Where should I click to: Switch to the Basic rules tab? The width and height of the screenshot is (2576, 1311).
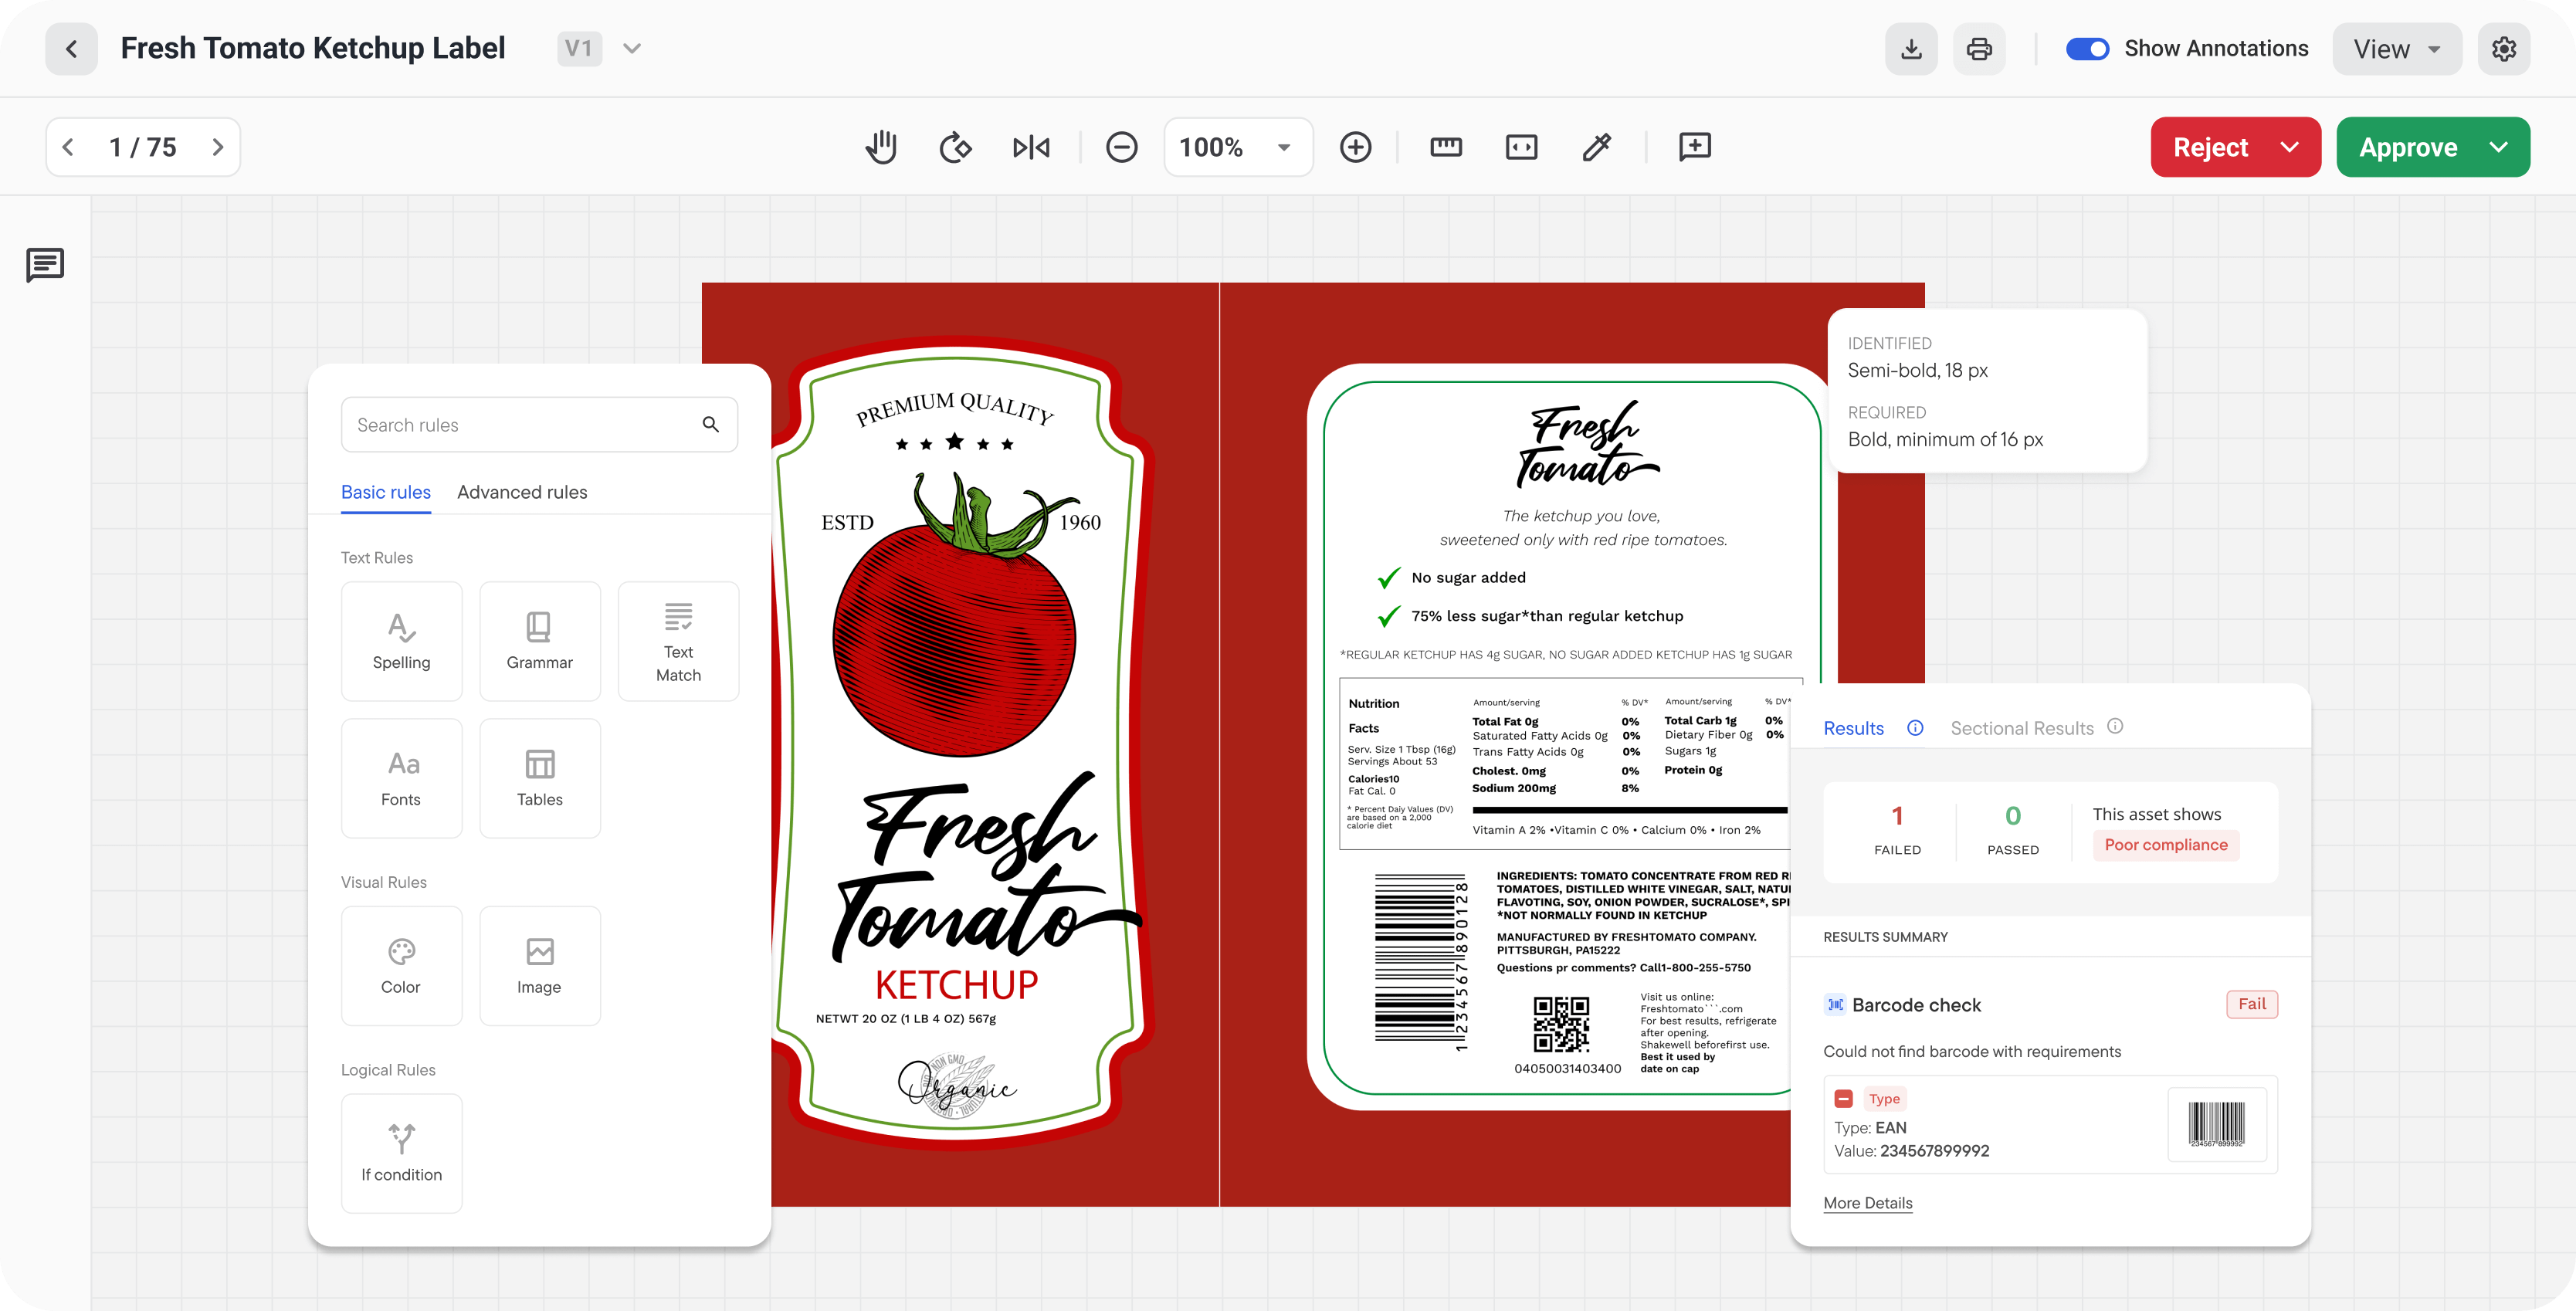385,492
